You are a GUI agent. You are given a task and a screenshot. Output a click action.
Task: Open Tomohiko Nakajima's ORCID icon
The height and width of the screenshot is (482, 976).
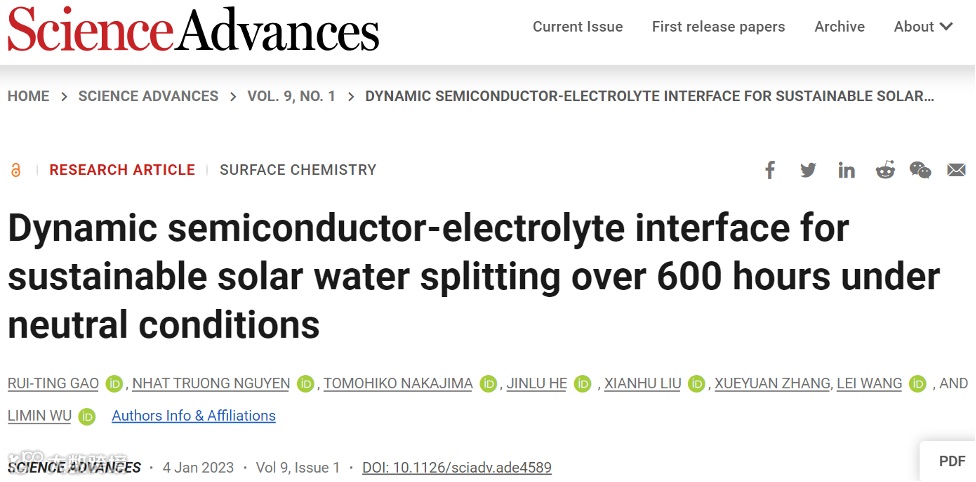[x=488, y=384]
